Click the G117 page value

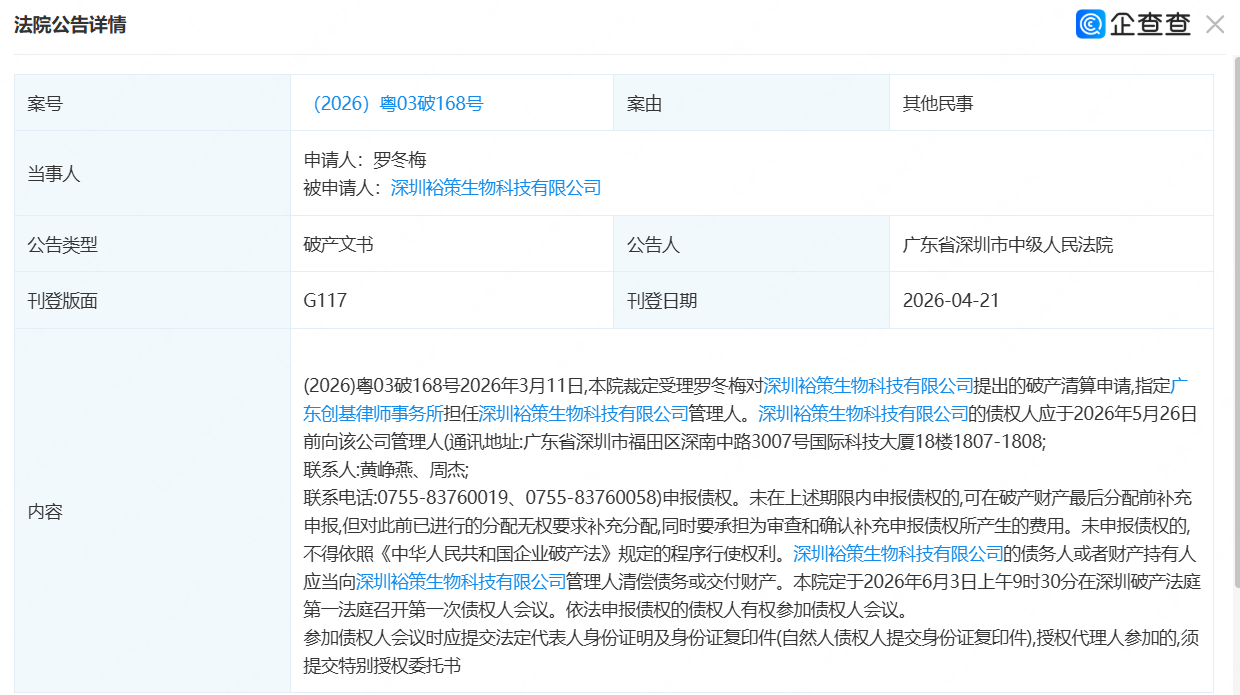tap(325, 300)
